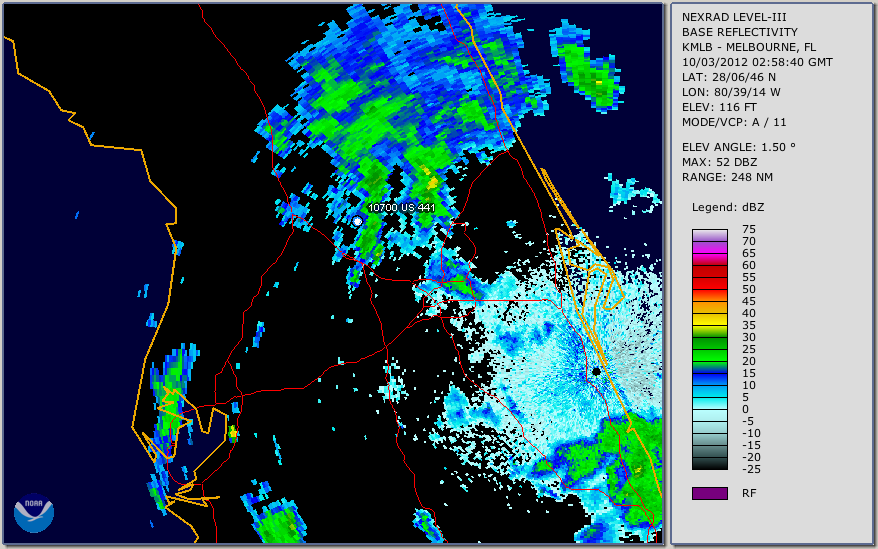This screenshot has width=878, height=549.
Task: Click the purple RF color swatch
Action: point(709,494)
